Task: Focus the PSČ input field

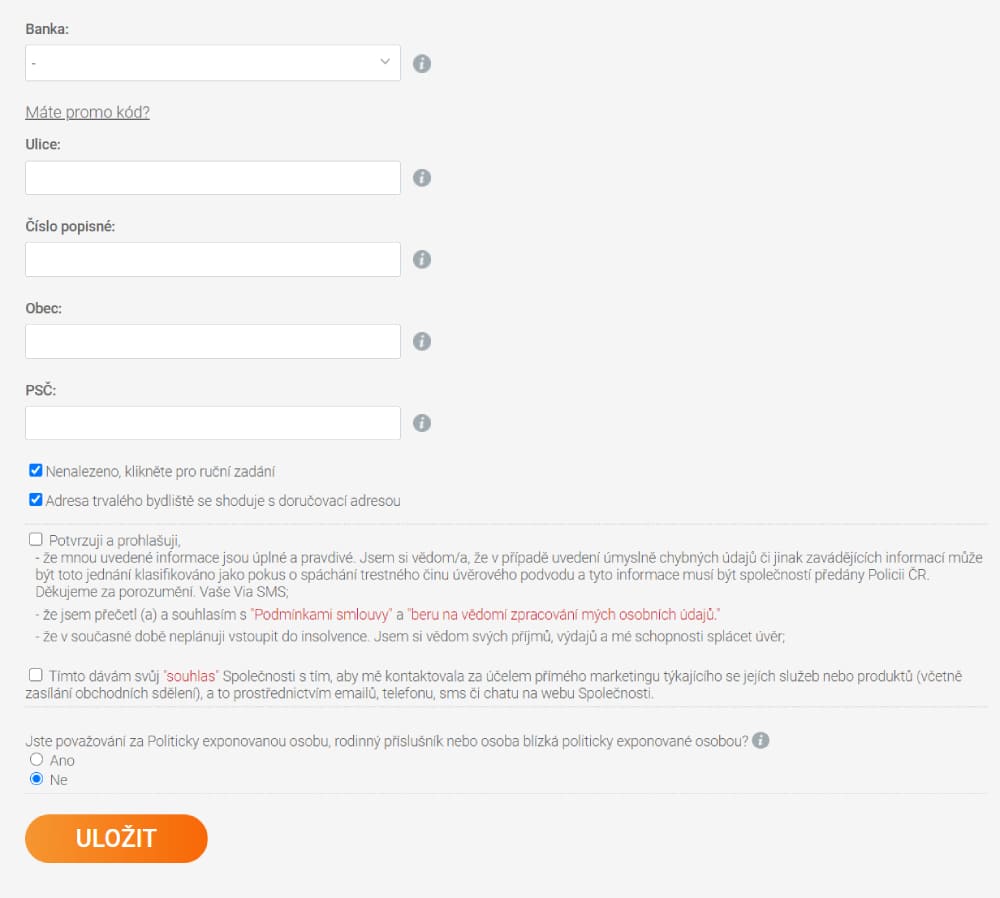Action: tap(213, 423)
